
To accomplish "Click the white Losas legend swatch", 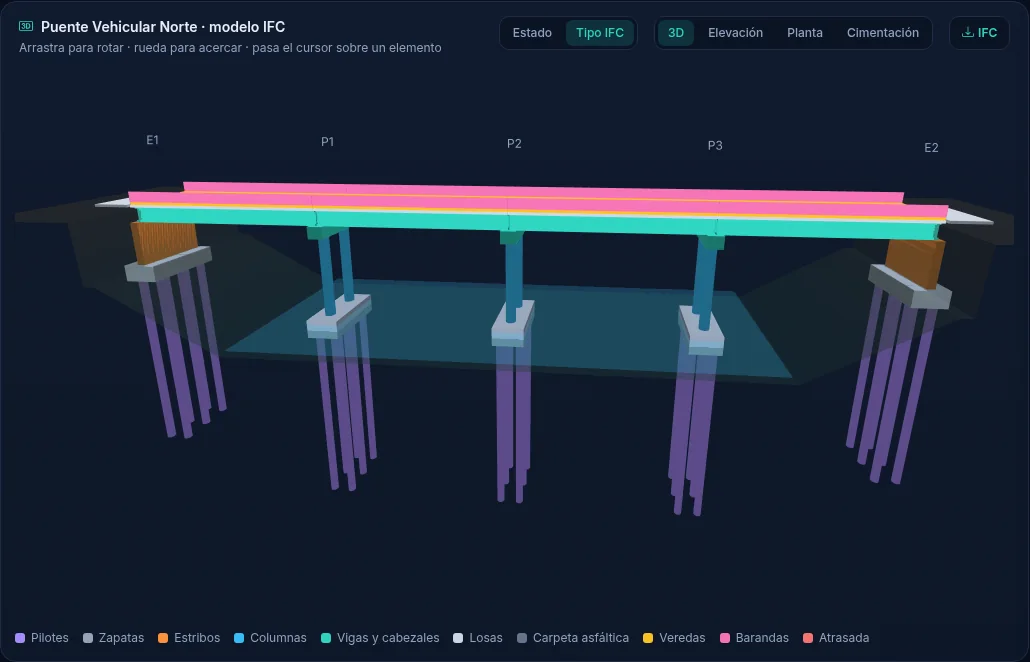I will (459, 638).
